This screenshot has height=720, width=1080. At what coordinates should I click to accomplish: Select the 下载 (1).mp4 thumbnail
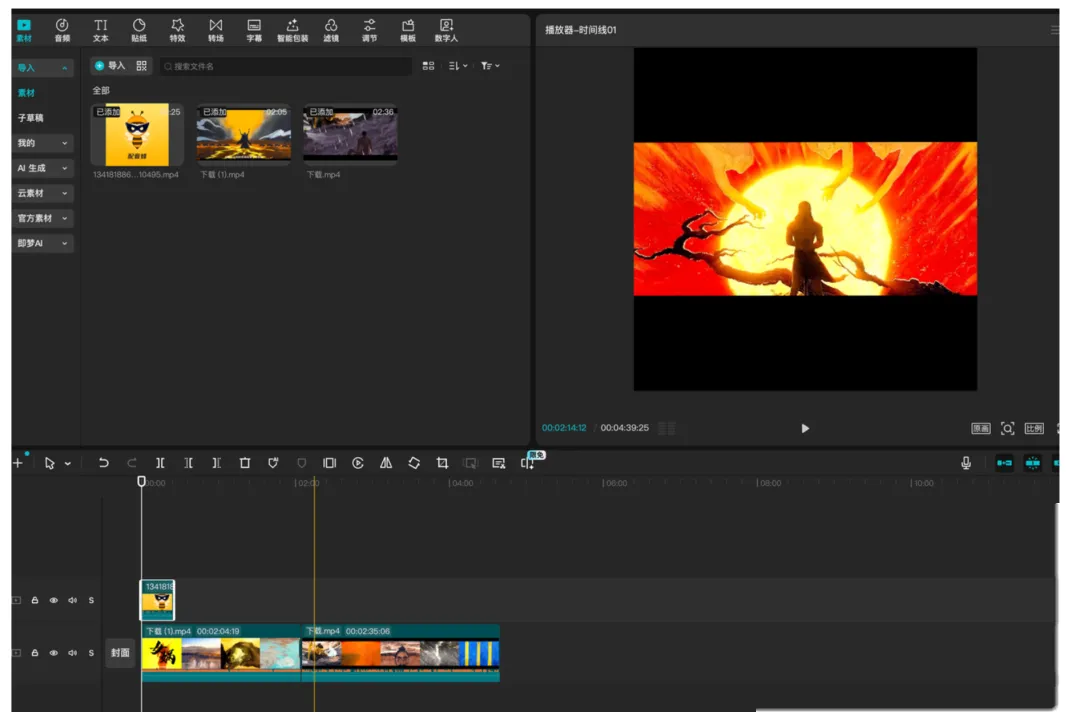243,134
